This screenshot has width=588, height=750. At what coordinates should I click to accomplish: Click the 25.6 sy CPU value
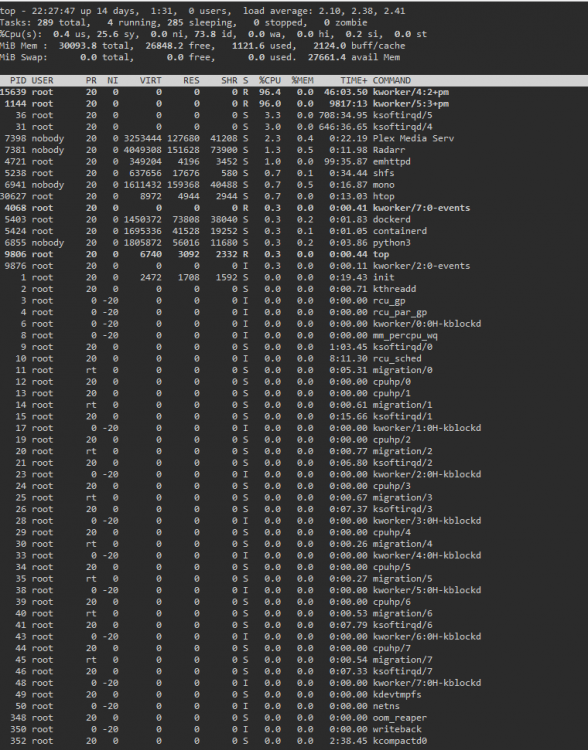(116, 34)
